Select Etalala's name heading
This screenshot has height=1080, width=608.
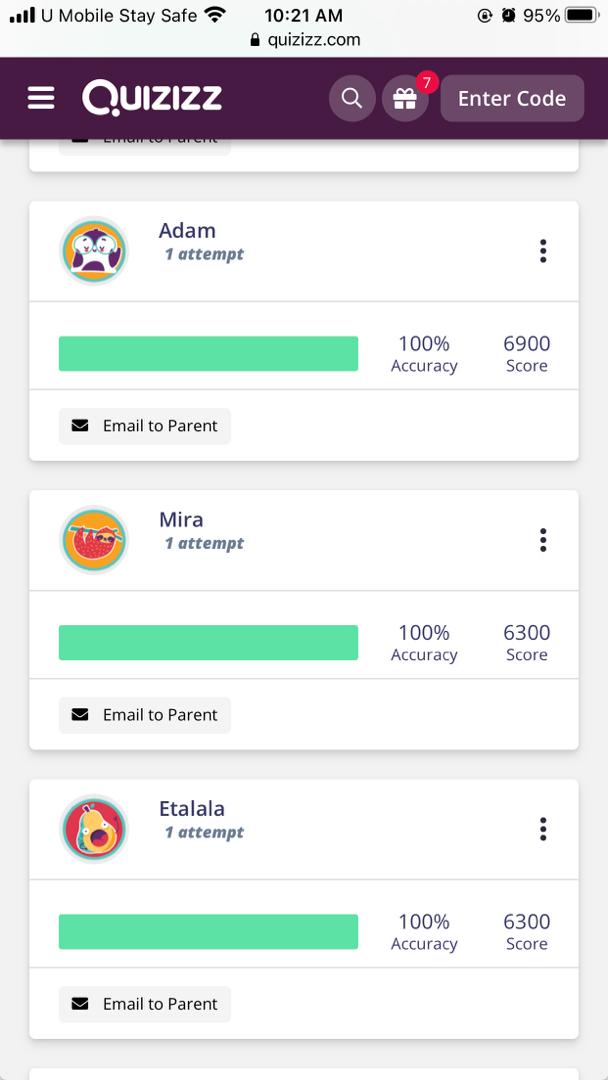click(192, 809)
